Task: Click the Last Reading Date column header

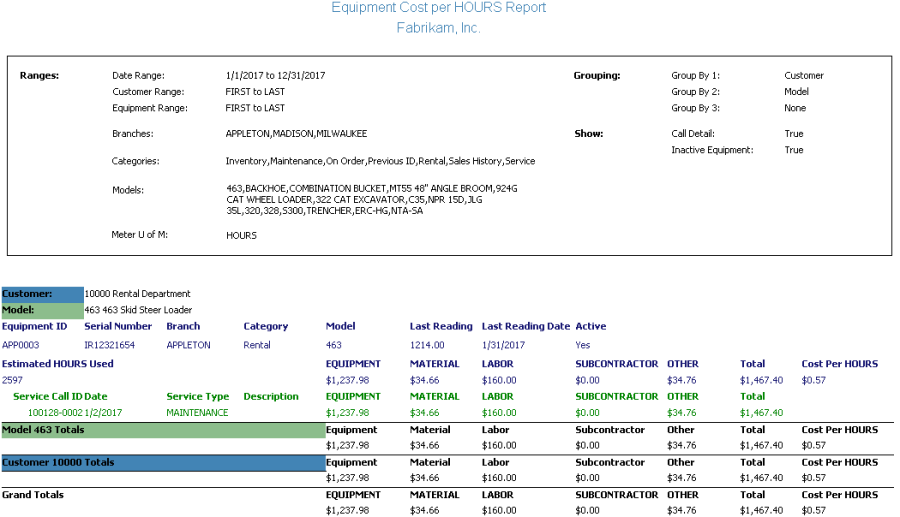Action: (525, 326)
